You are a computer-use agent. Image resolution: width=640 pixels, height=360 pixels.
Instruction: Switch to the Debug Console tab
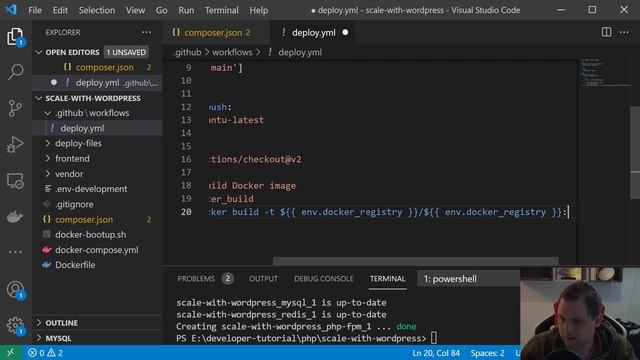click(324, 279)
